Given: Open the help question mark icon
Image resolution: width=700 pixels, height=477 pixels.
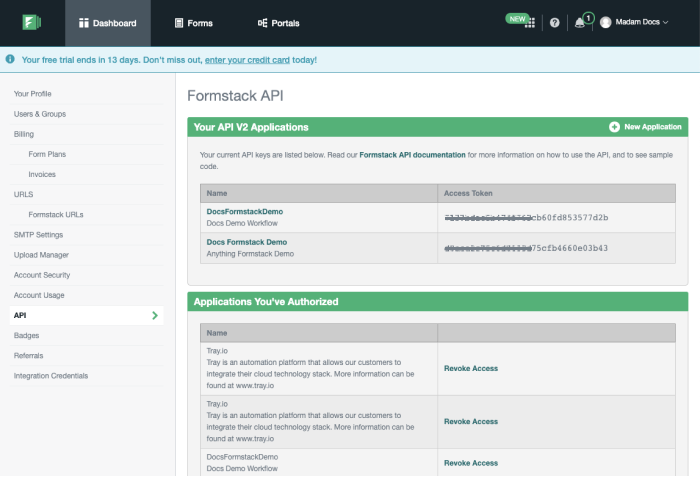Looking at the screenshot, I should point(554,23).
